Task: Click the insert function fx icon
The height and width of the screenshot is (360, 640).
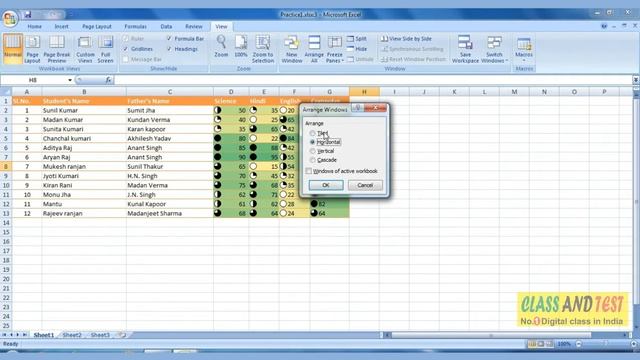Action: click(x=108, y=80)
